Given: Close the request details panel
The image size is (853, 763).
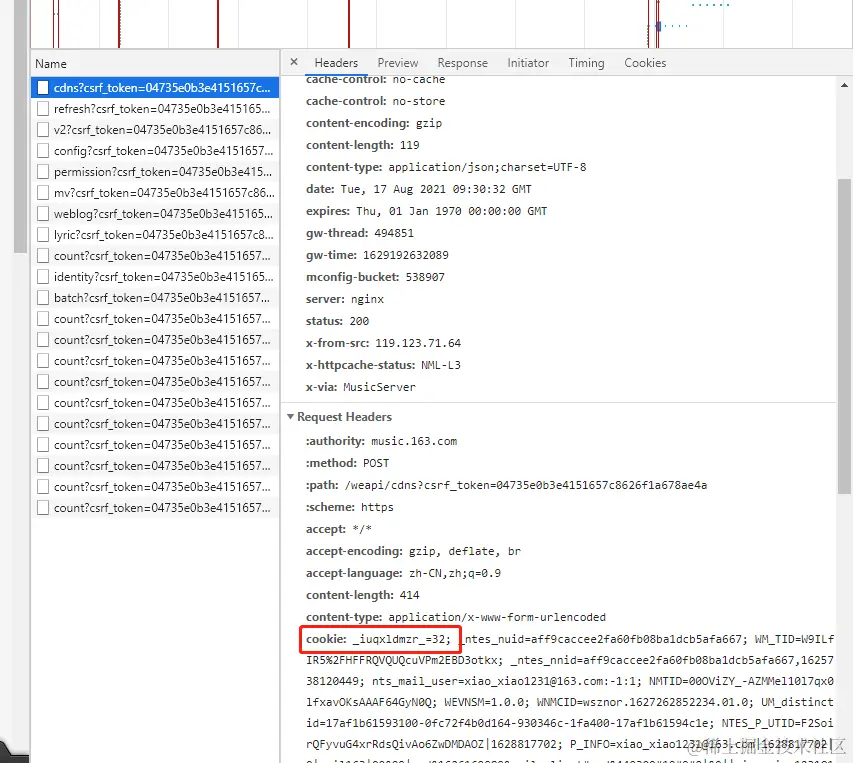Looking at the screenshot, I should point(294,62).
